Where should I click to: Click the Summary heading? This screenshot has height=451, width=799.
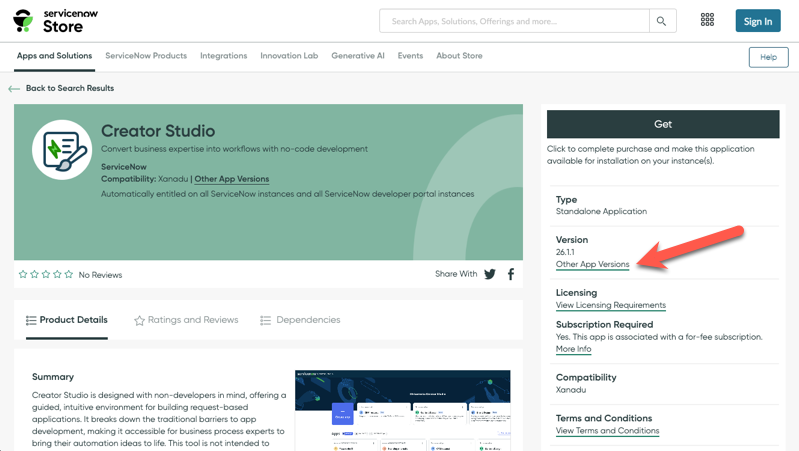[x=53, y=377]
